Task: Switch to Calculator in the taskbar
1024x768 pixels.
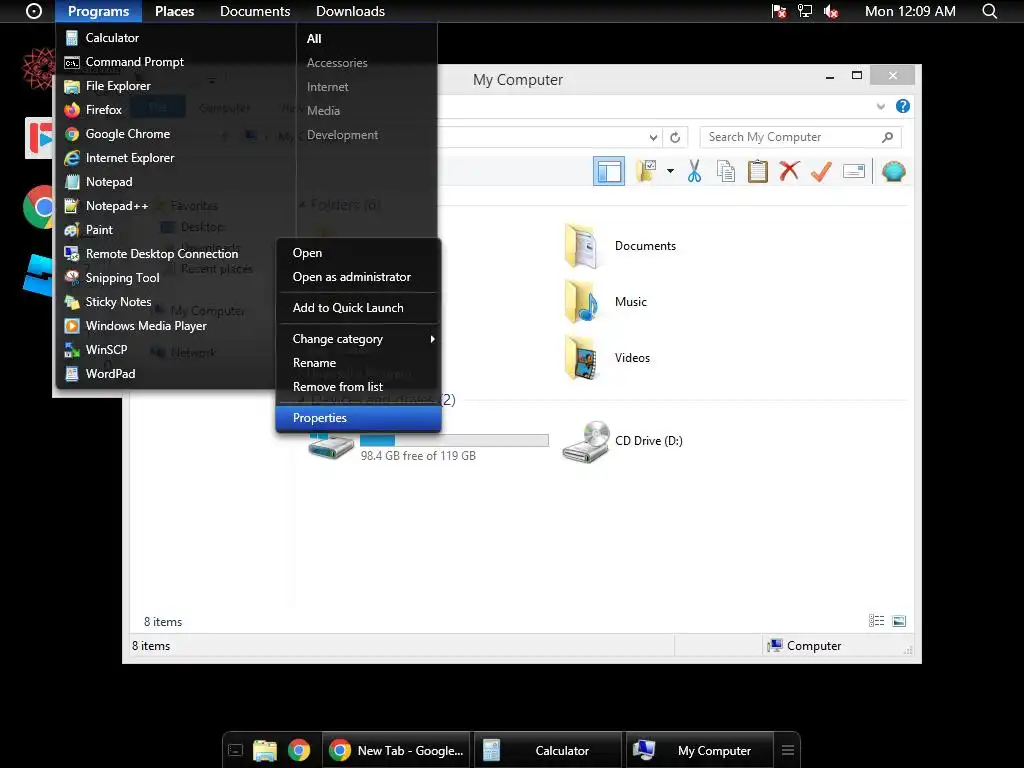Action: coord(548,751)
